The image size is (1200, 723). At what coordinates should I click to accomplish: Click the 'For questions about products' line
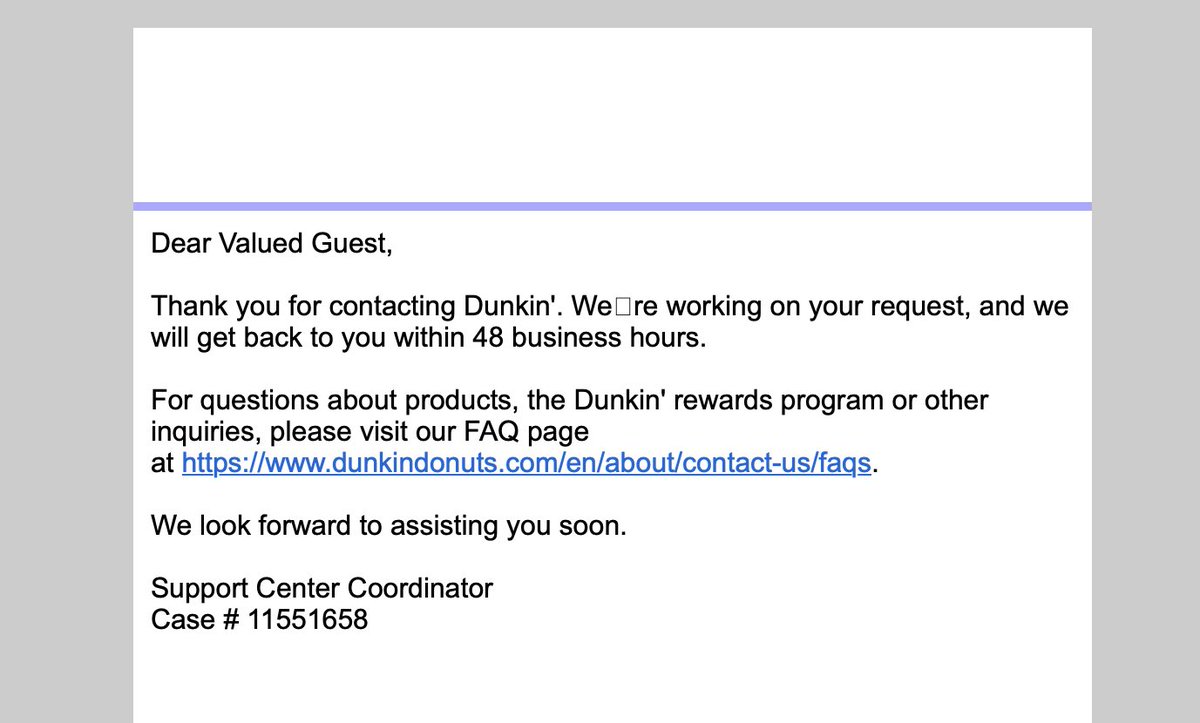570,401
